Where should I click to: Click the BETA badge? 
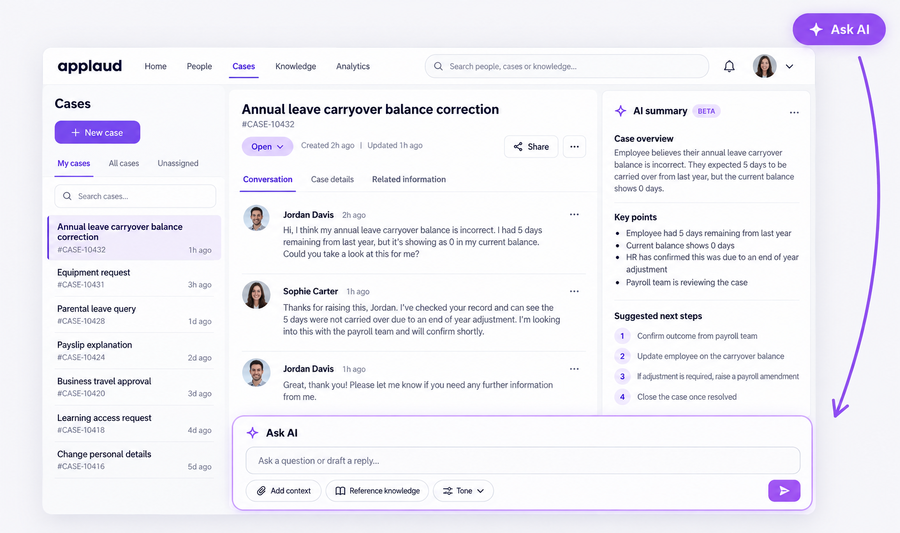(707, 111)
